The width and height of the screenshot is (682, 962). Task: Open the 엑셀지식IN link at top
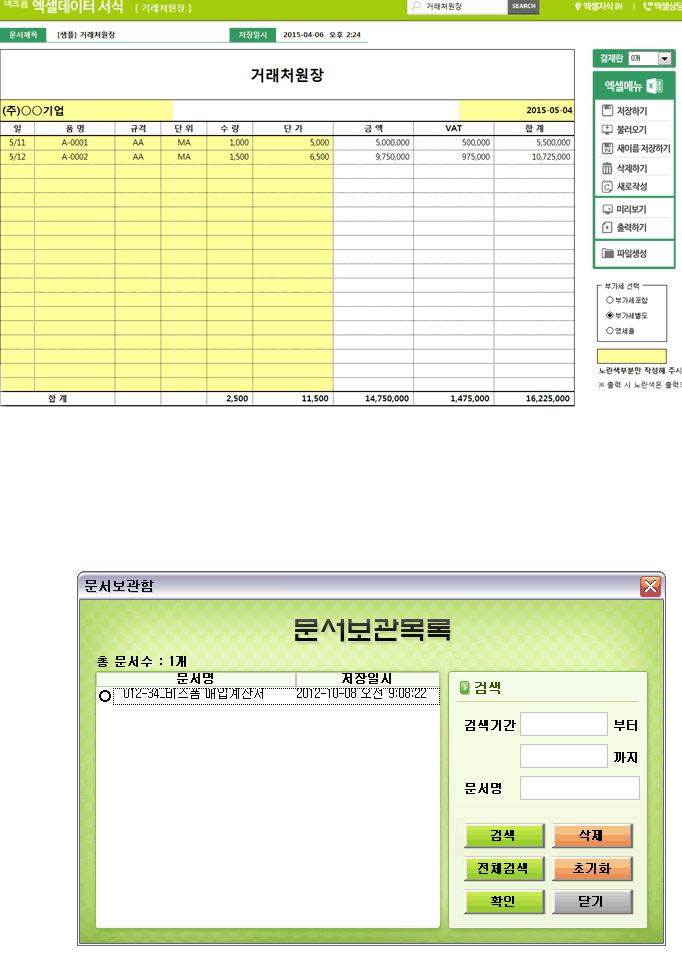(x=598, y=6)
